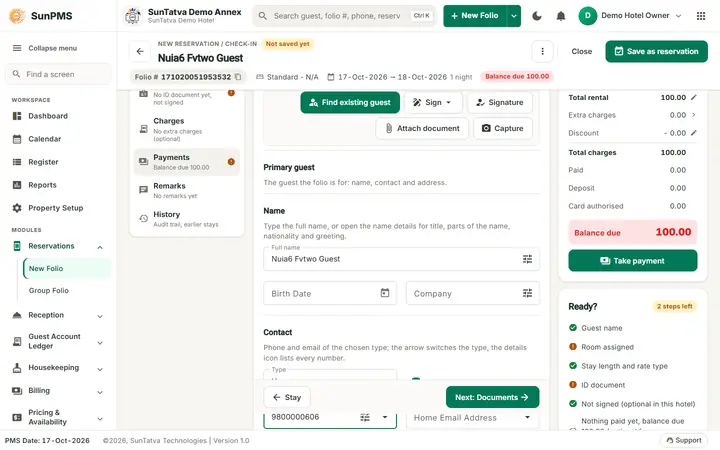Click the stay dates 17-Oct-2026 to 18-Oct-2026
Image resolution: width=720 pixels, height=450 pixels.
pyautogui.click(x=392, y=77)
